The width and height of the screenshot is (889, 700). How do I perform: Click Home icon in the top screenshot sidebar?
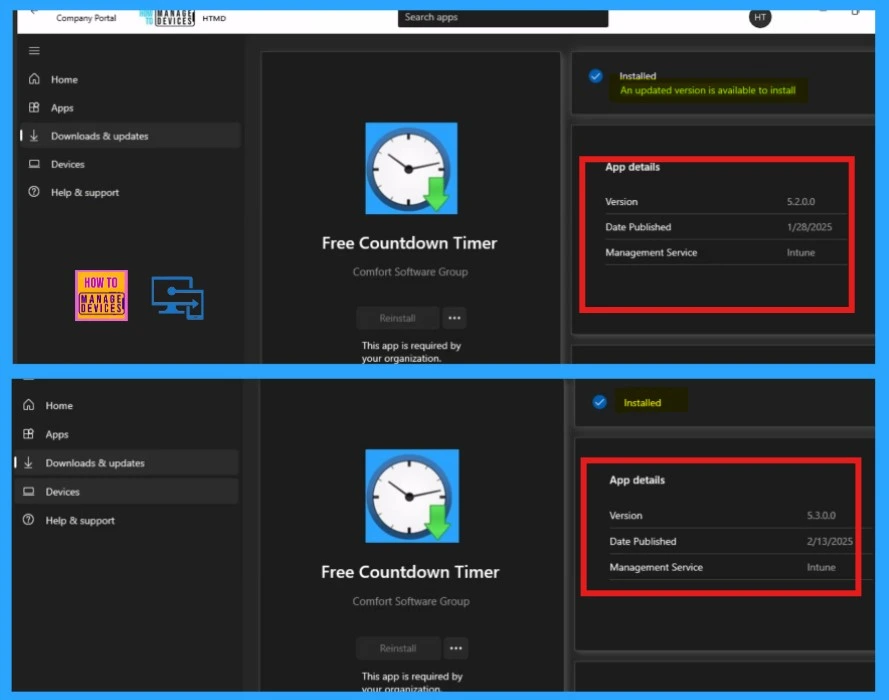34,79
